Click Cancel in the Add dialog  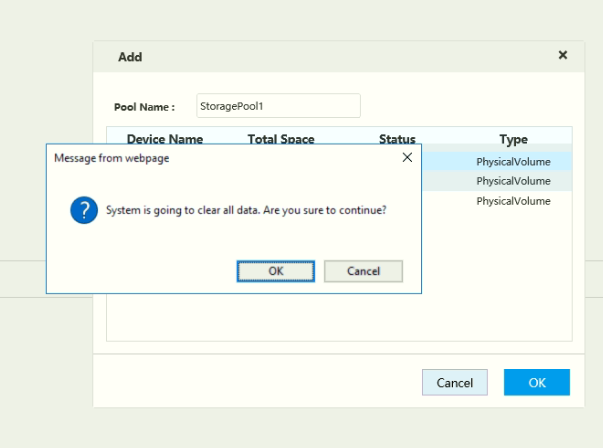(455, 383)
